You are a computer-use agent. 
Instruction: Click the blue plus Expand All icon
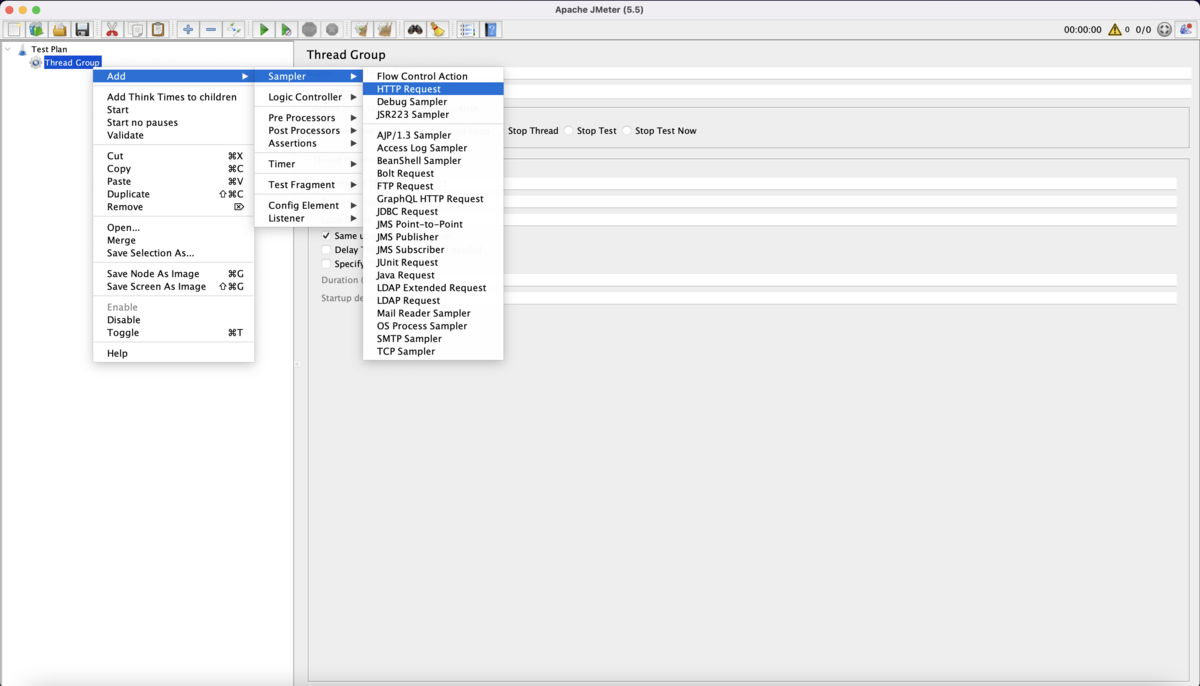coord(188,30)
